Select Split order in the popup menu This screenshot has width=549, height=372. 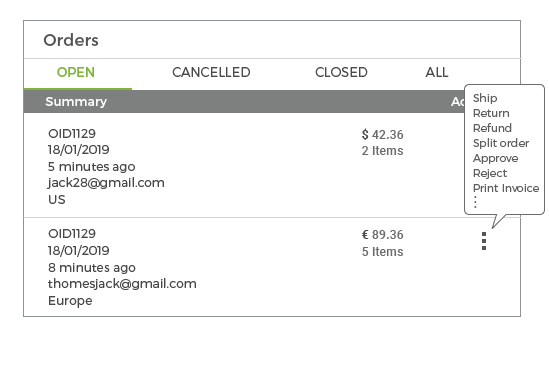coord(501,143)
